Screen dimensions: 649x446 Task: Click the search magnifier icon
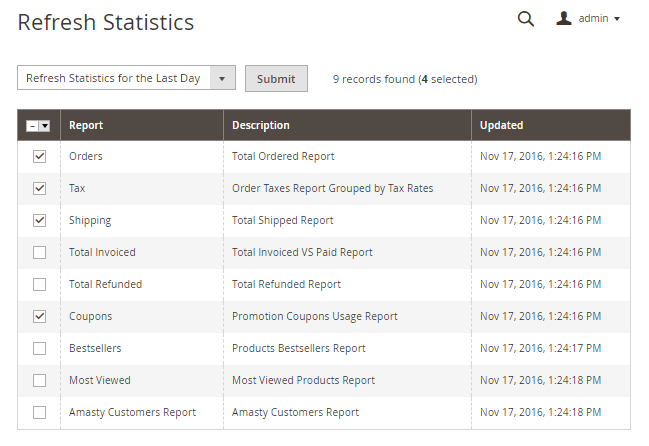point(525,19)
